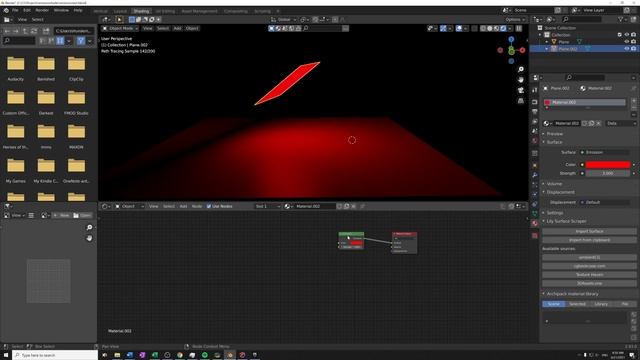Screen dimensions: 640x360
Task: Toggle render camera icon for Plane.002
Action: (633, 49)
